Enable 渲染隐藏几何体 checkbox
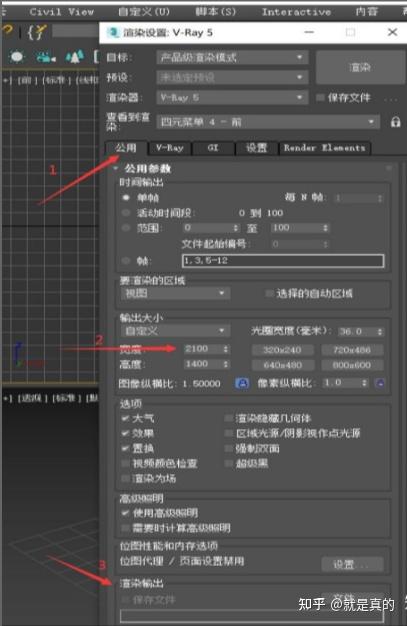Viewport: 407px width, 626px height. (x=228, y=418)
